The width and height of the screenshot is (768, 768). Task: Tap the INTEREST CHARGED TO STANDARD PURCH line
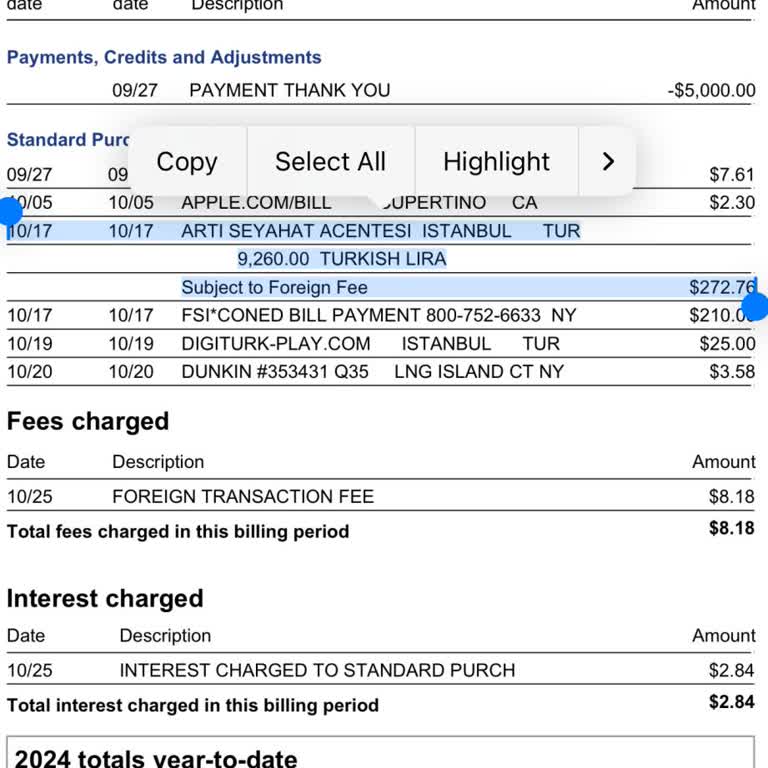(317, 670)
